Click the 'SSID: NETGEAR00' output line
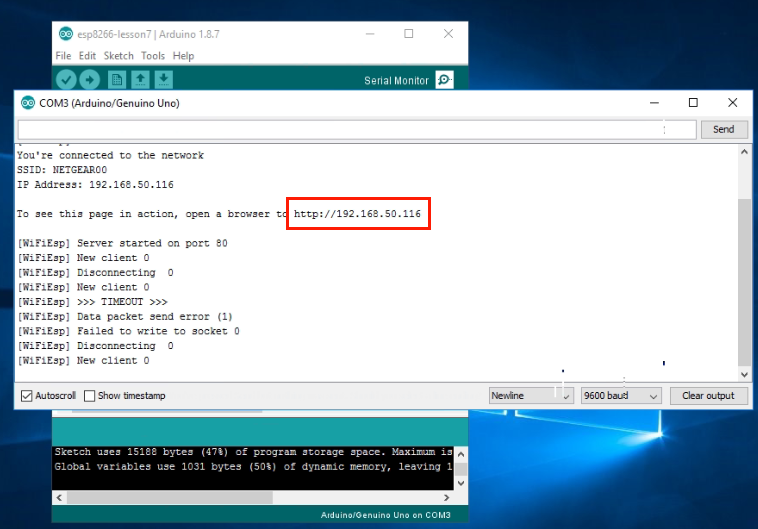Image resolution: width=758 pixels, height=529 pixels. (62, 170)
